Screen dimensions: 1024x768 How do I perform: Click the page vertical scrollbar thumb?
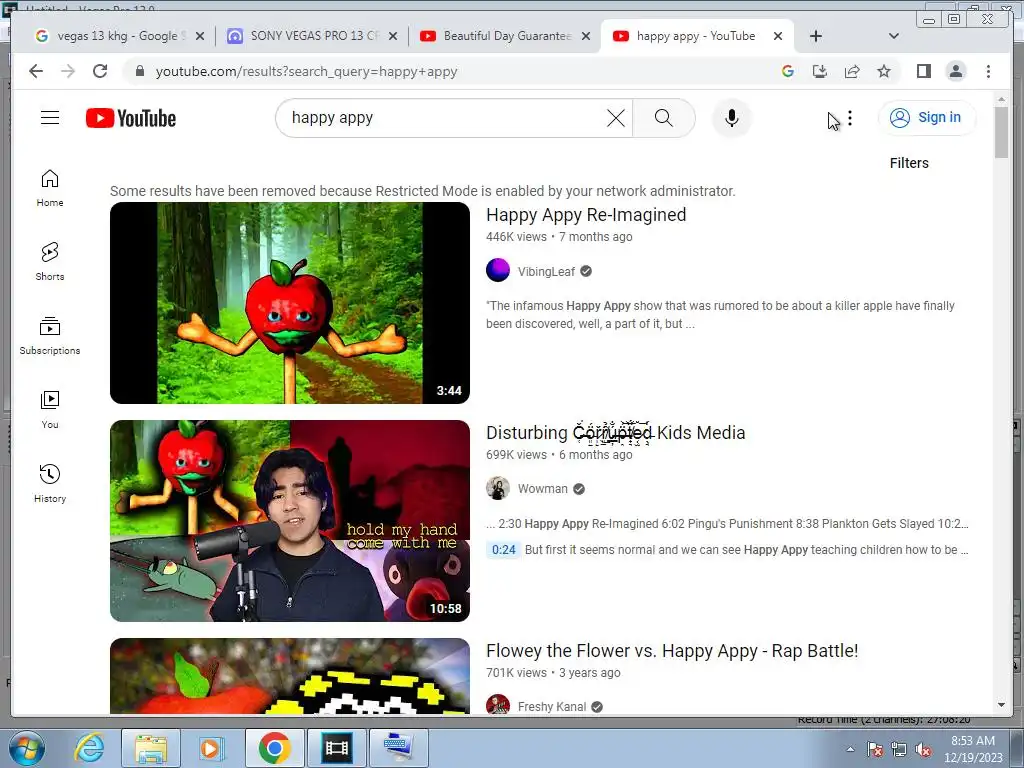coord(1001,131)
